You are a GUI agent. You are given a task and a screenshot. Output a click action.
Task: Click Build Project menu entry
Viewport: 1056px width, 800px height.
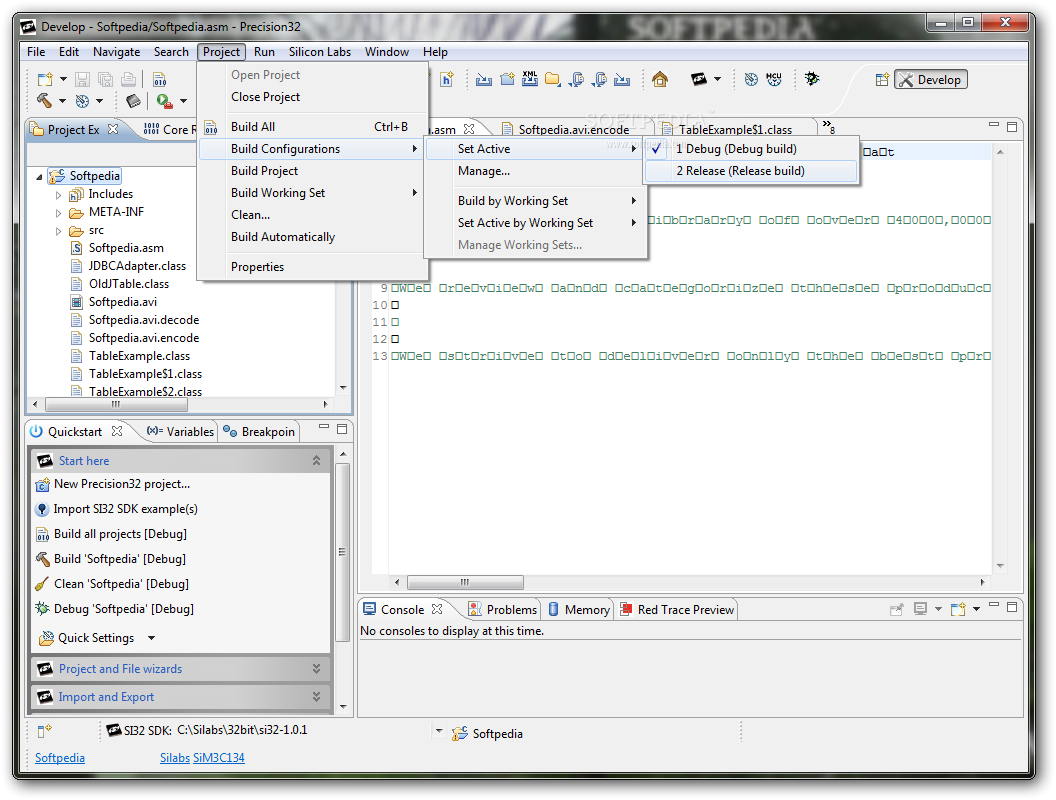314,171
